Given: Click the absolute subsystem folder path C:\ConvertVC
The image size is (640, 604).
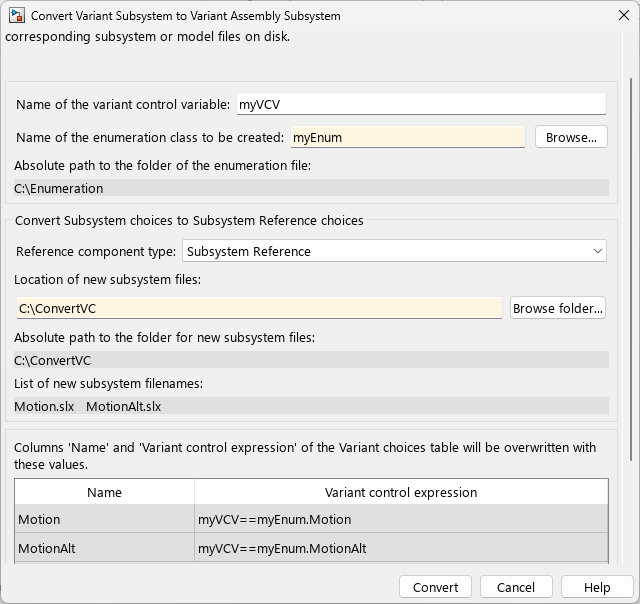Looking at the screenshot, I should 53,360.
